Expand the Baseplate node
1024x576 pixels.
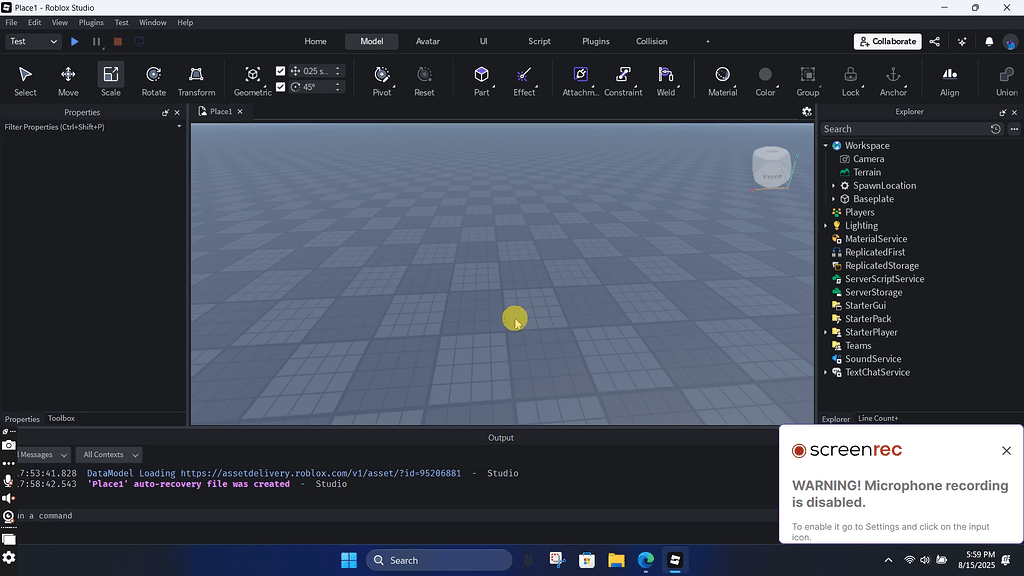(x=833, y=199)
